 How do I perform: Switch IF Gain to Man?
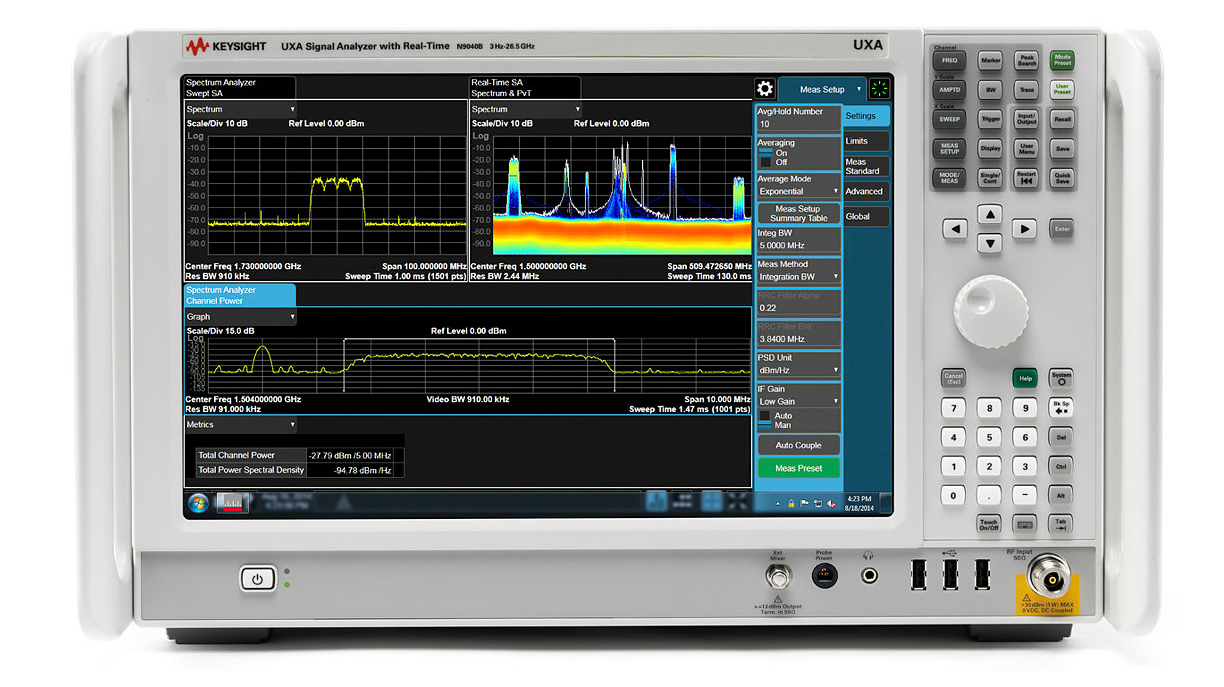[x=776, y=425]
